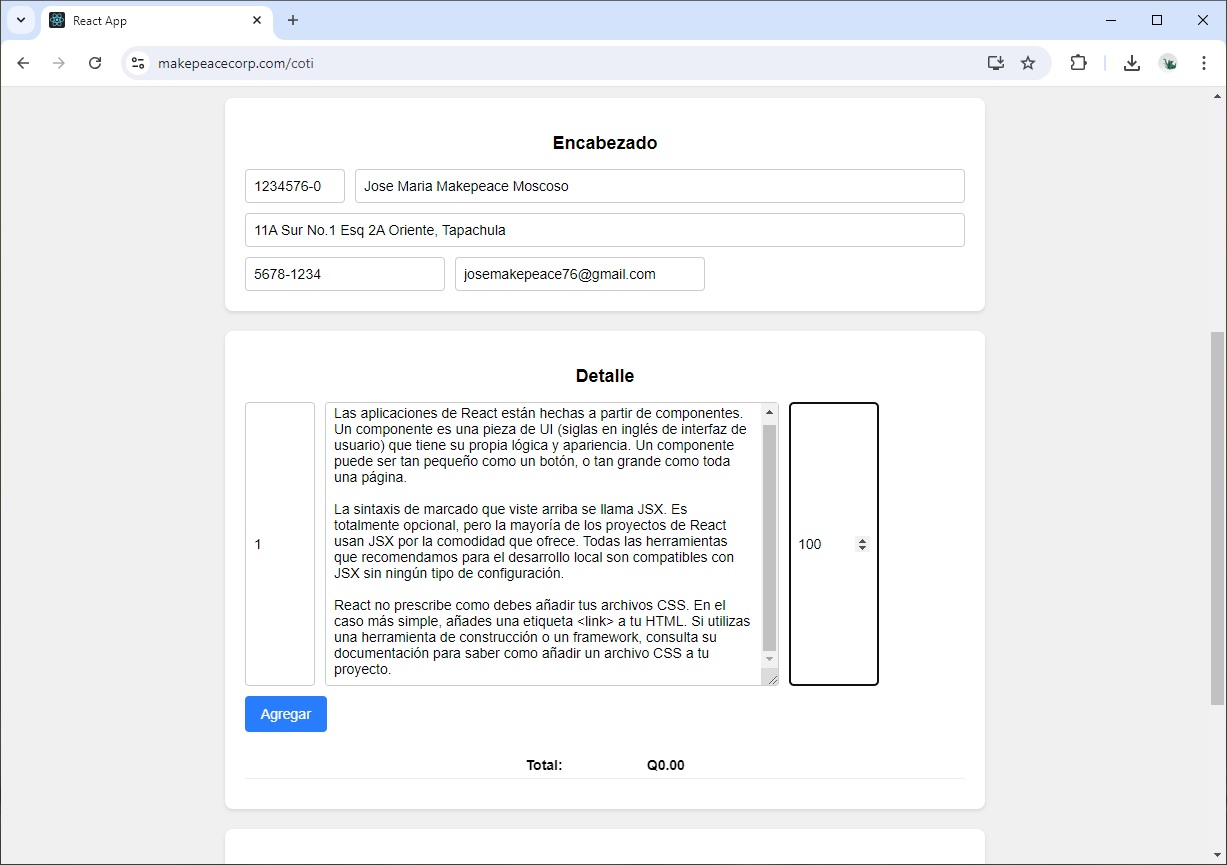The width and height of the screenshot is (1227, 865).
Task: Maximize the browser window
Action: pos(1157,20)
